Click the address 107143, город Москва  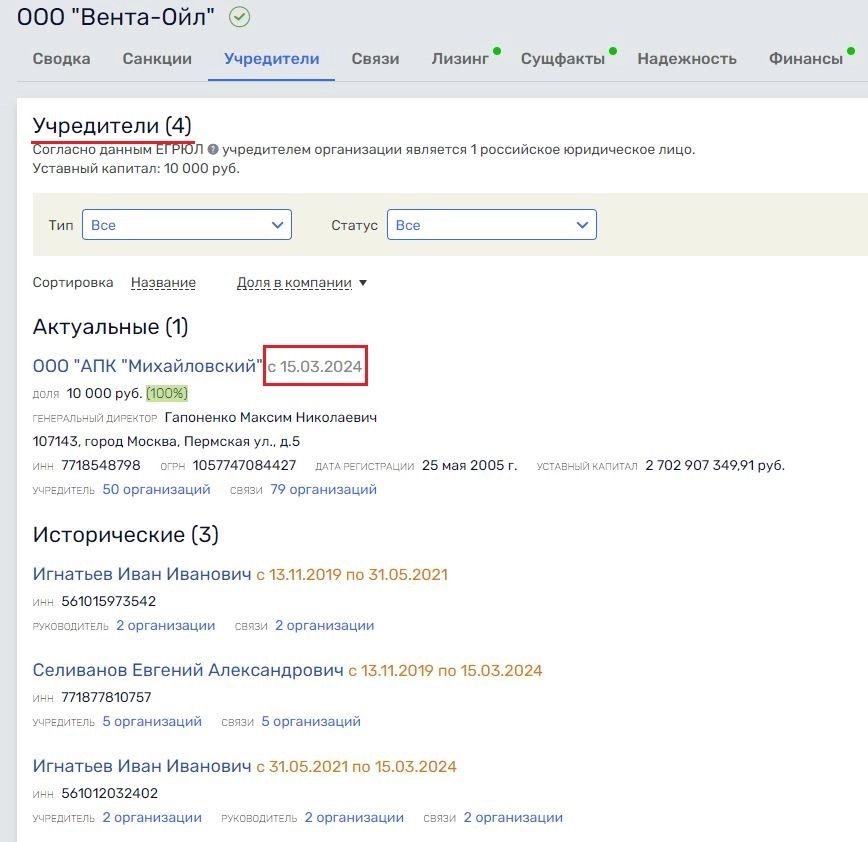pyautogui.click(x=166, y=441)
